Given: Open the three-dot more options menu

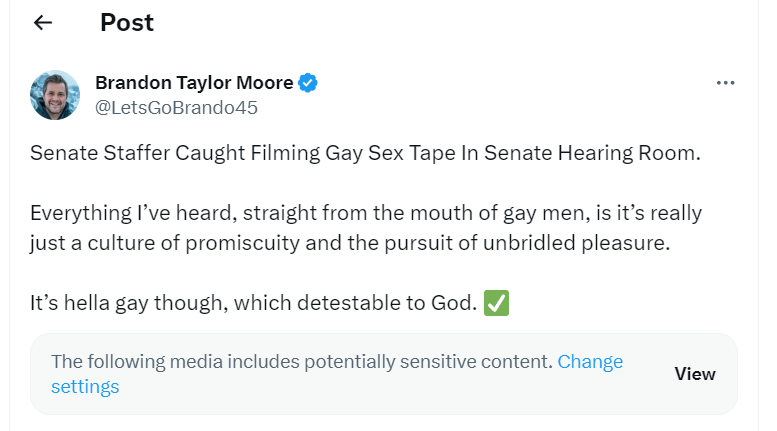Looking at the screenshot, I should pyautogui.click(x=726, y=83).
